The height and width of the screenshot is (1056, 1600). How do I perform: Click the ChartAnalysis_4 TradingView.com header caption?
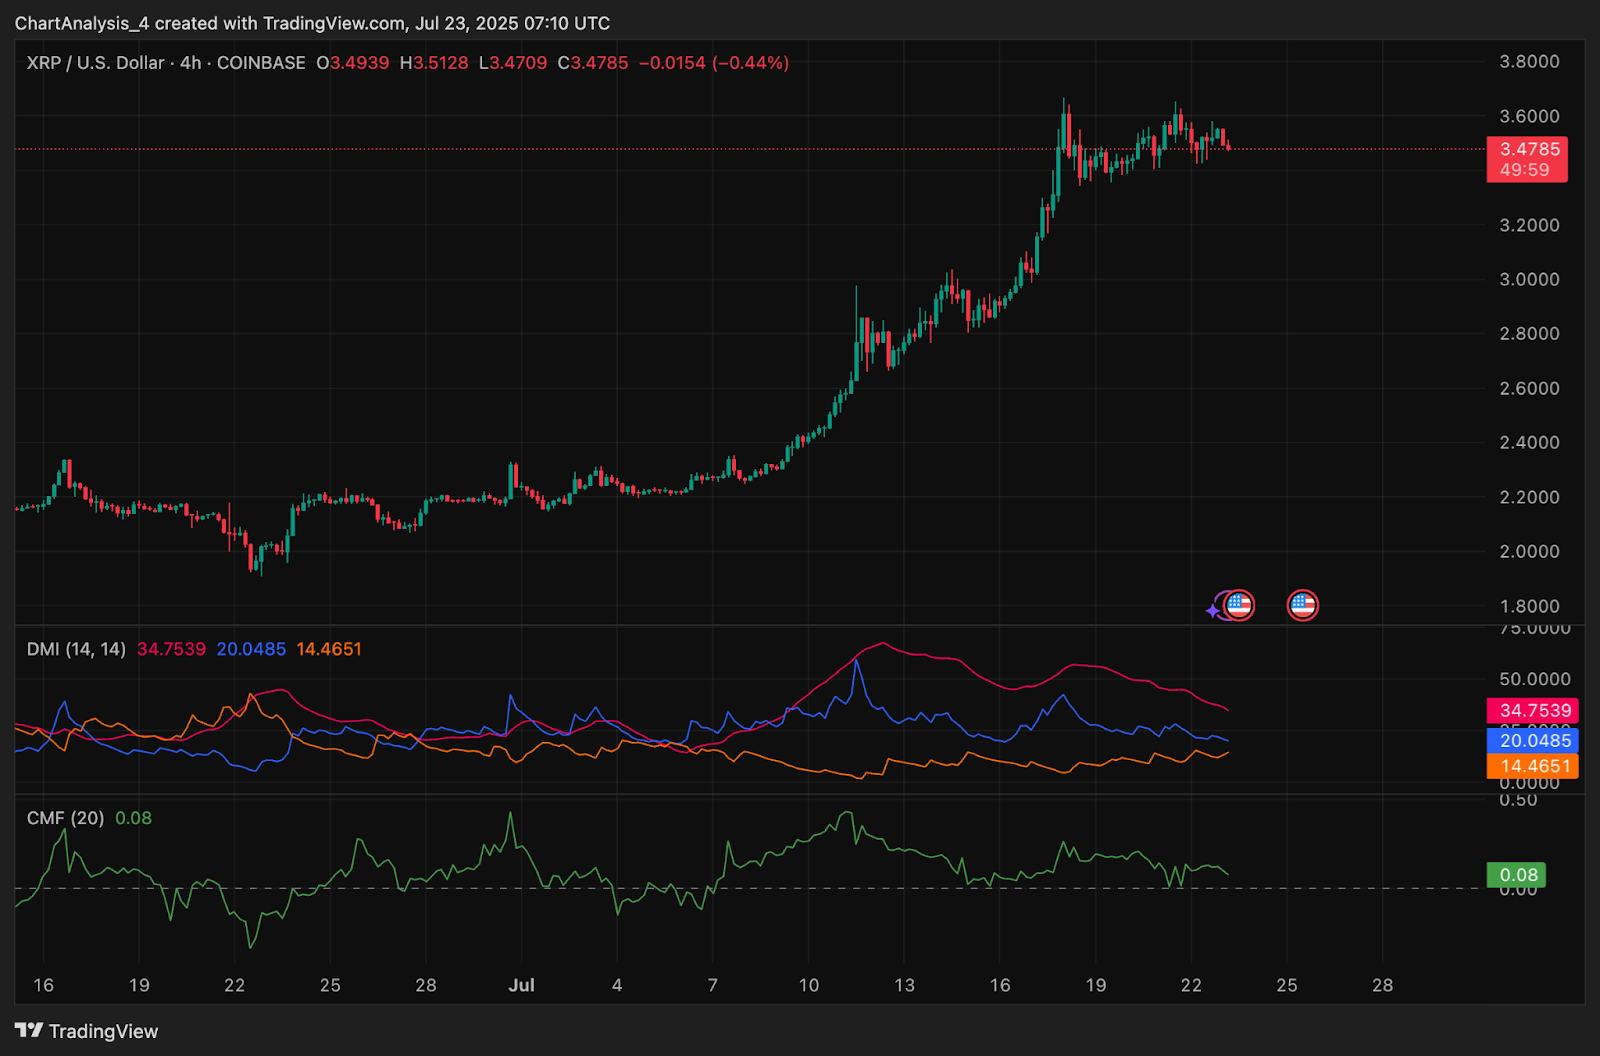[312, 23]
